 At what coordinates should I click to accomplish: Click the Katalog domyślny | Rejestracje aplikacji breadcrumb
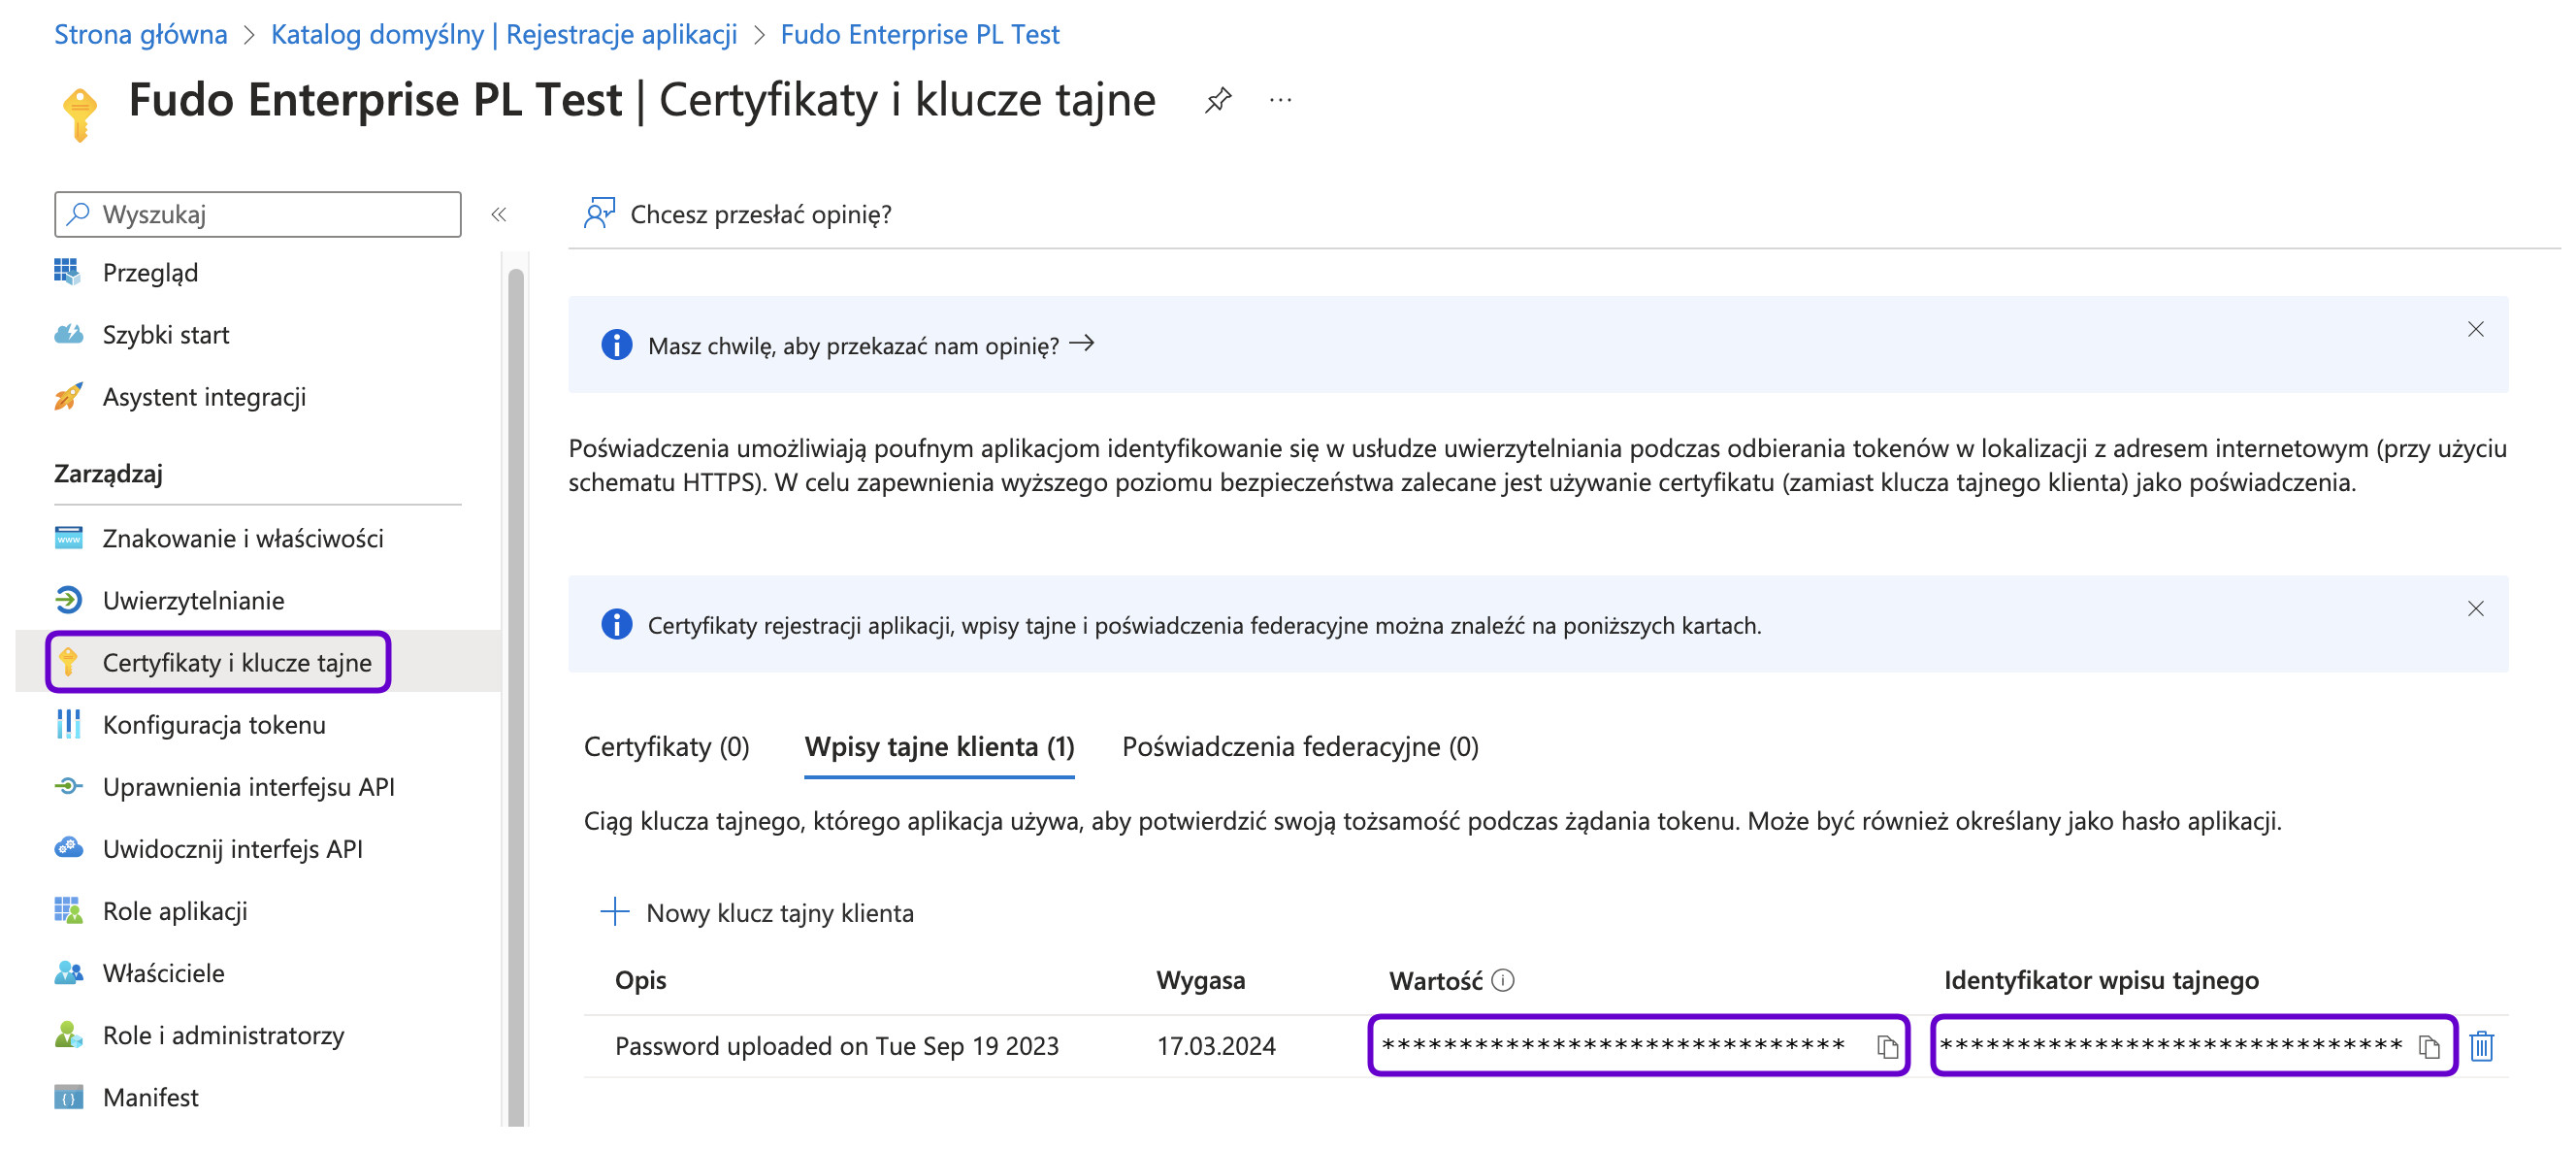504,34
